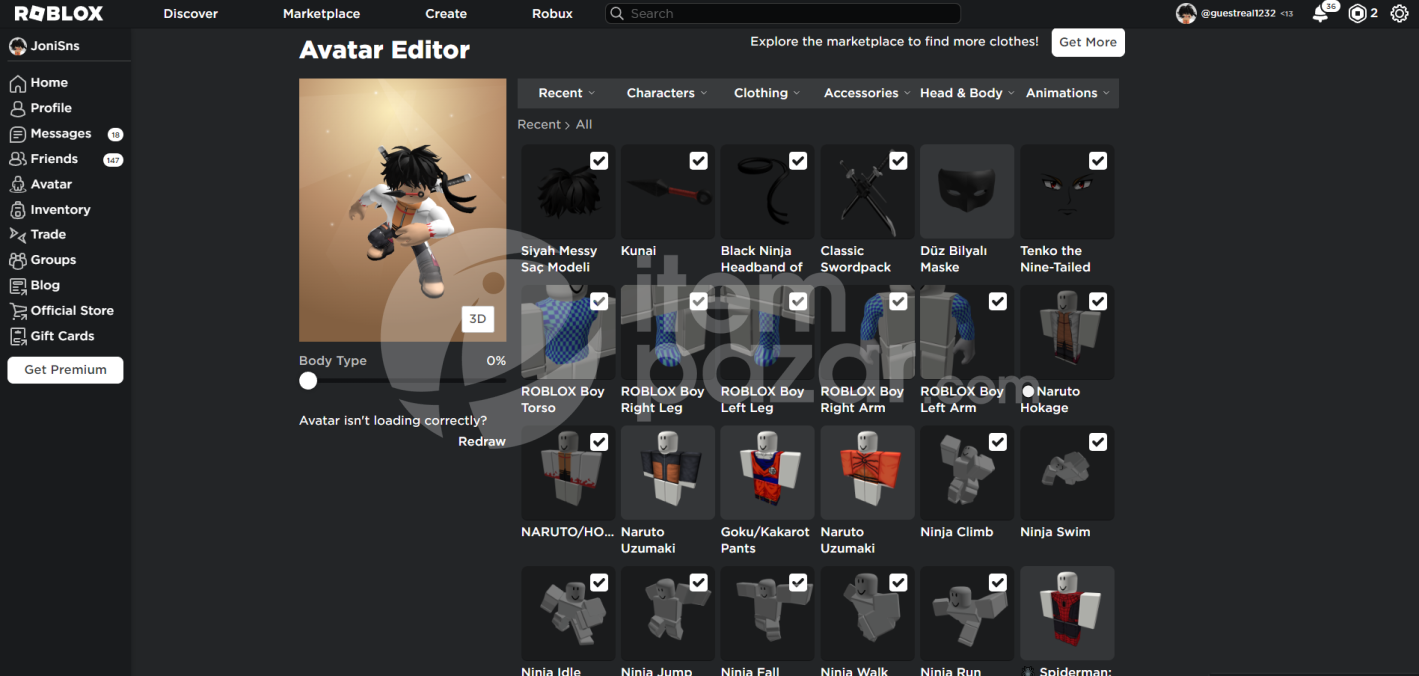
Task: Expand the Clothing dropdown
Action: [x=767, y=93]
